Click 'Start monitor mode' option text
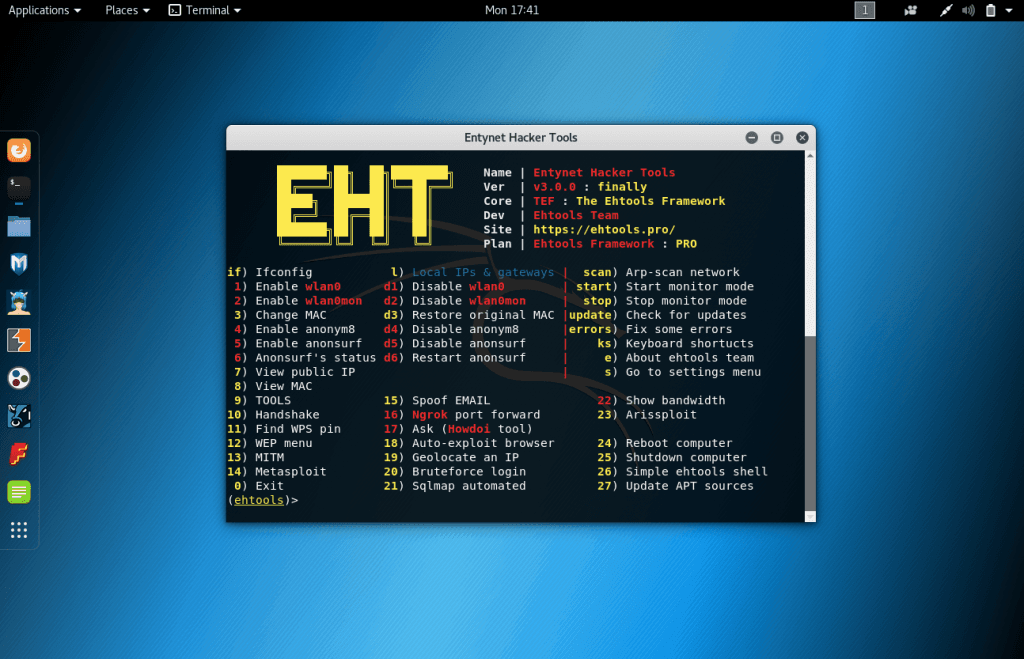1024x659 pixels. (690, 286)
